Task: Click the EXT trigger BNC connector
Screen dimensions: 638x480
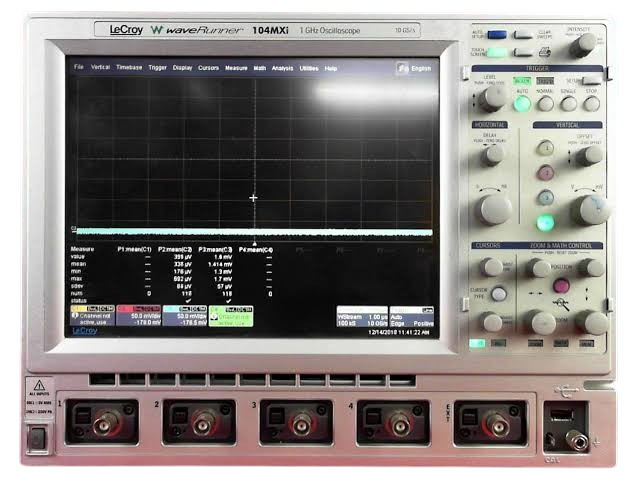Action: tap(496, 425)
